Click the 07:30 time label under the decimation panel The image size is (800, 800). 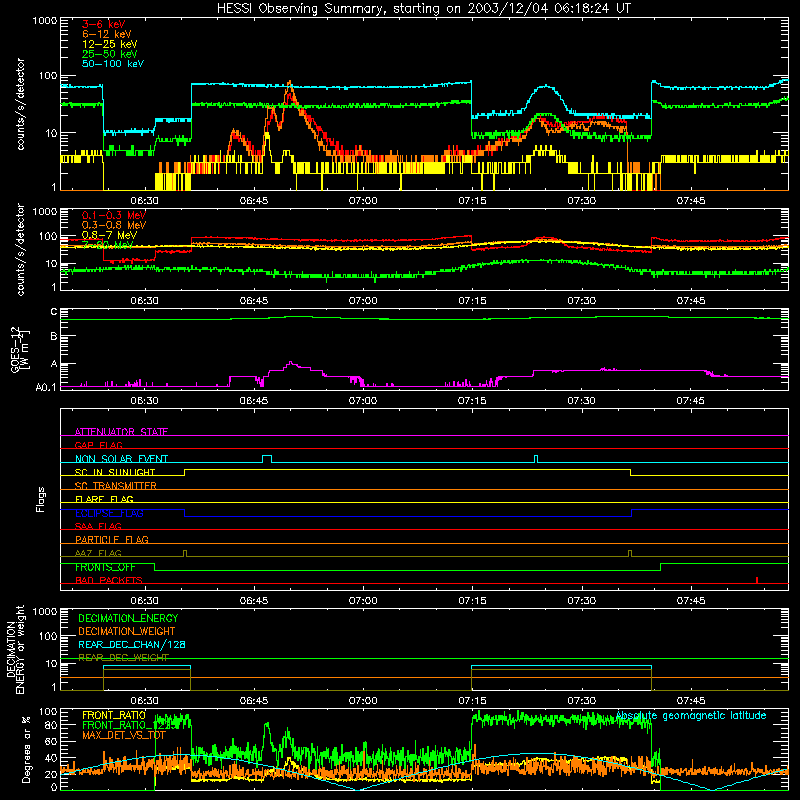(x=581, y=701)
